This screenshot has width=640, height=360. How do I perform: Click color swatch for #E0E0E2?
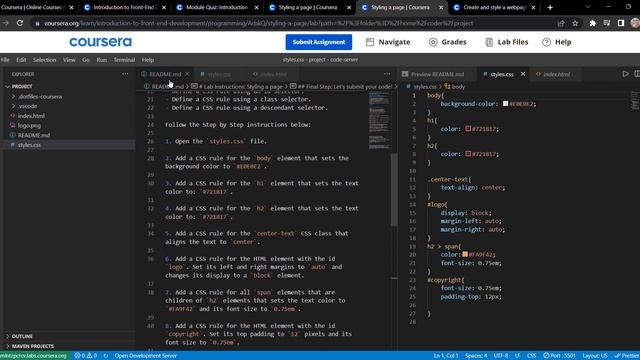[x=505, y=104]
